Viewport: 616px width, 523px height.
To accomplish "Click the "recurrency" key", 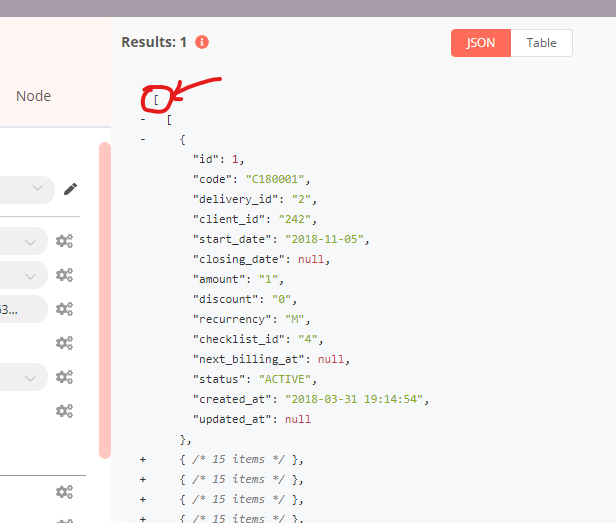I will [x=232, y=319].
